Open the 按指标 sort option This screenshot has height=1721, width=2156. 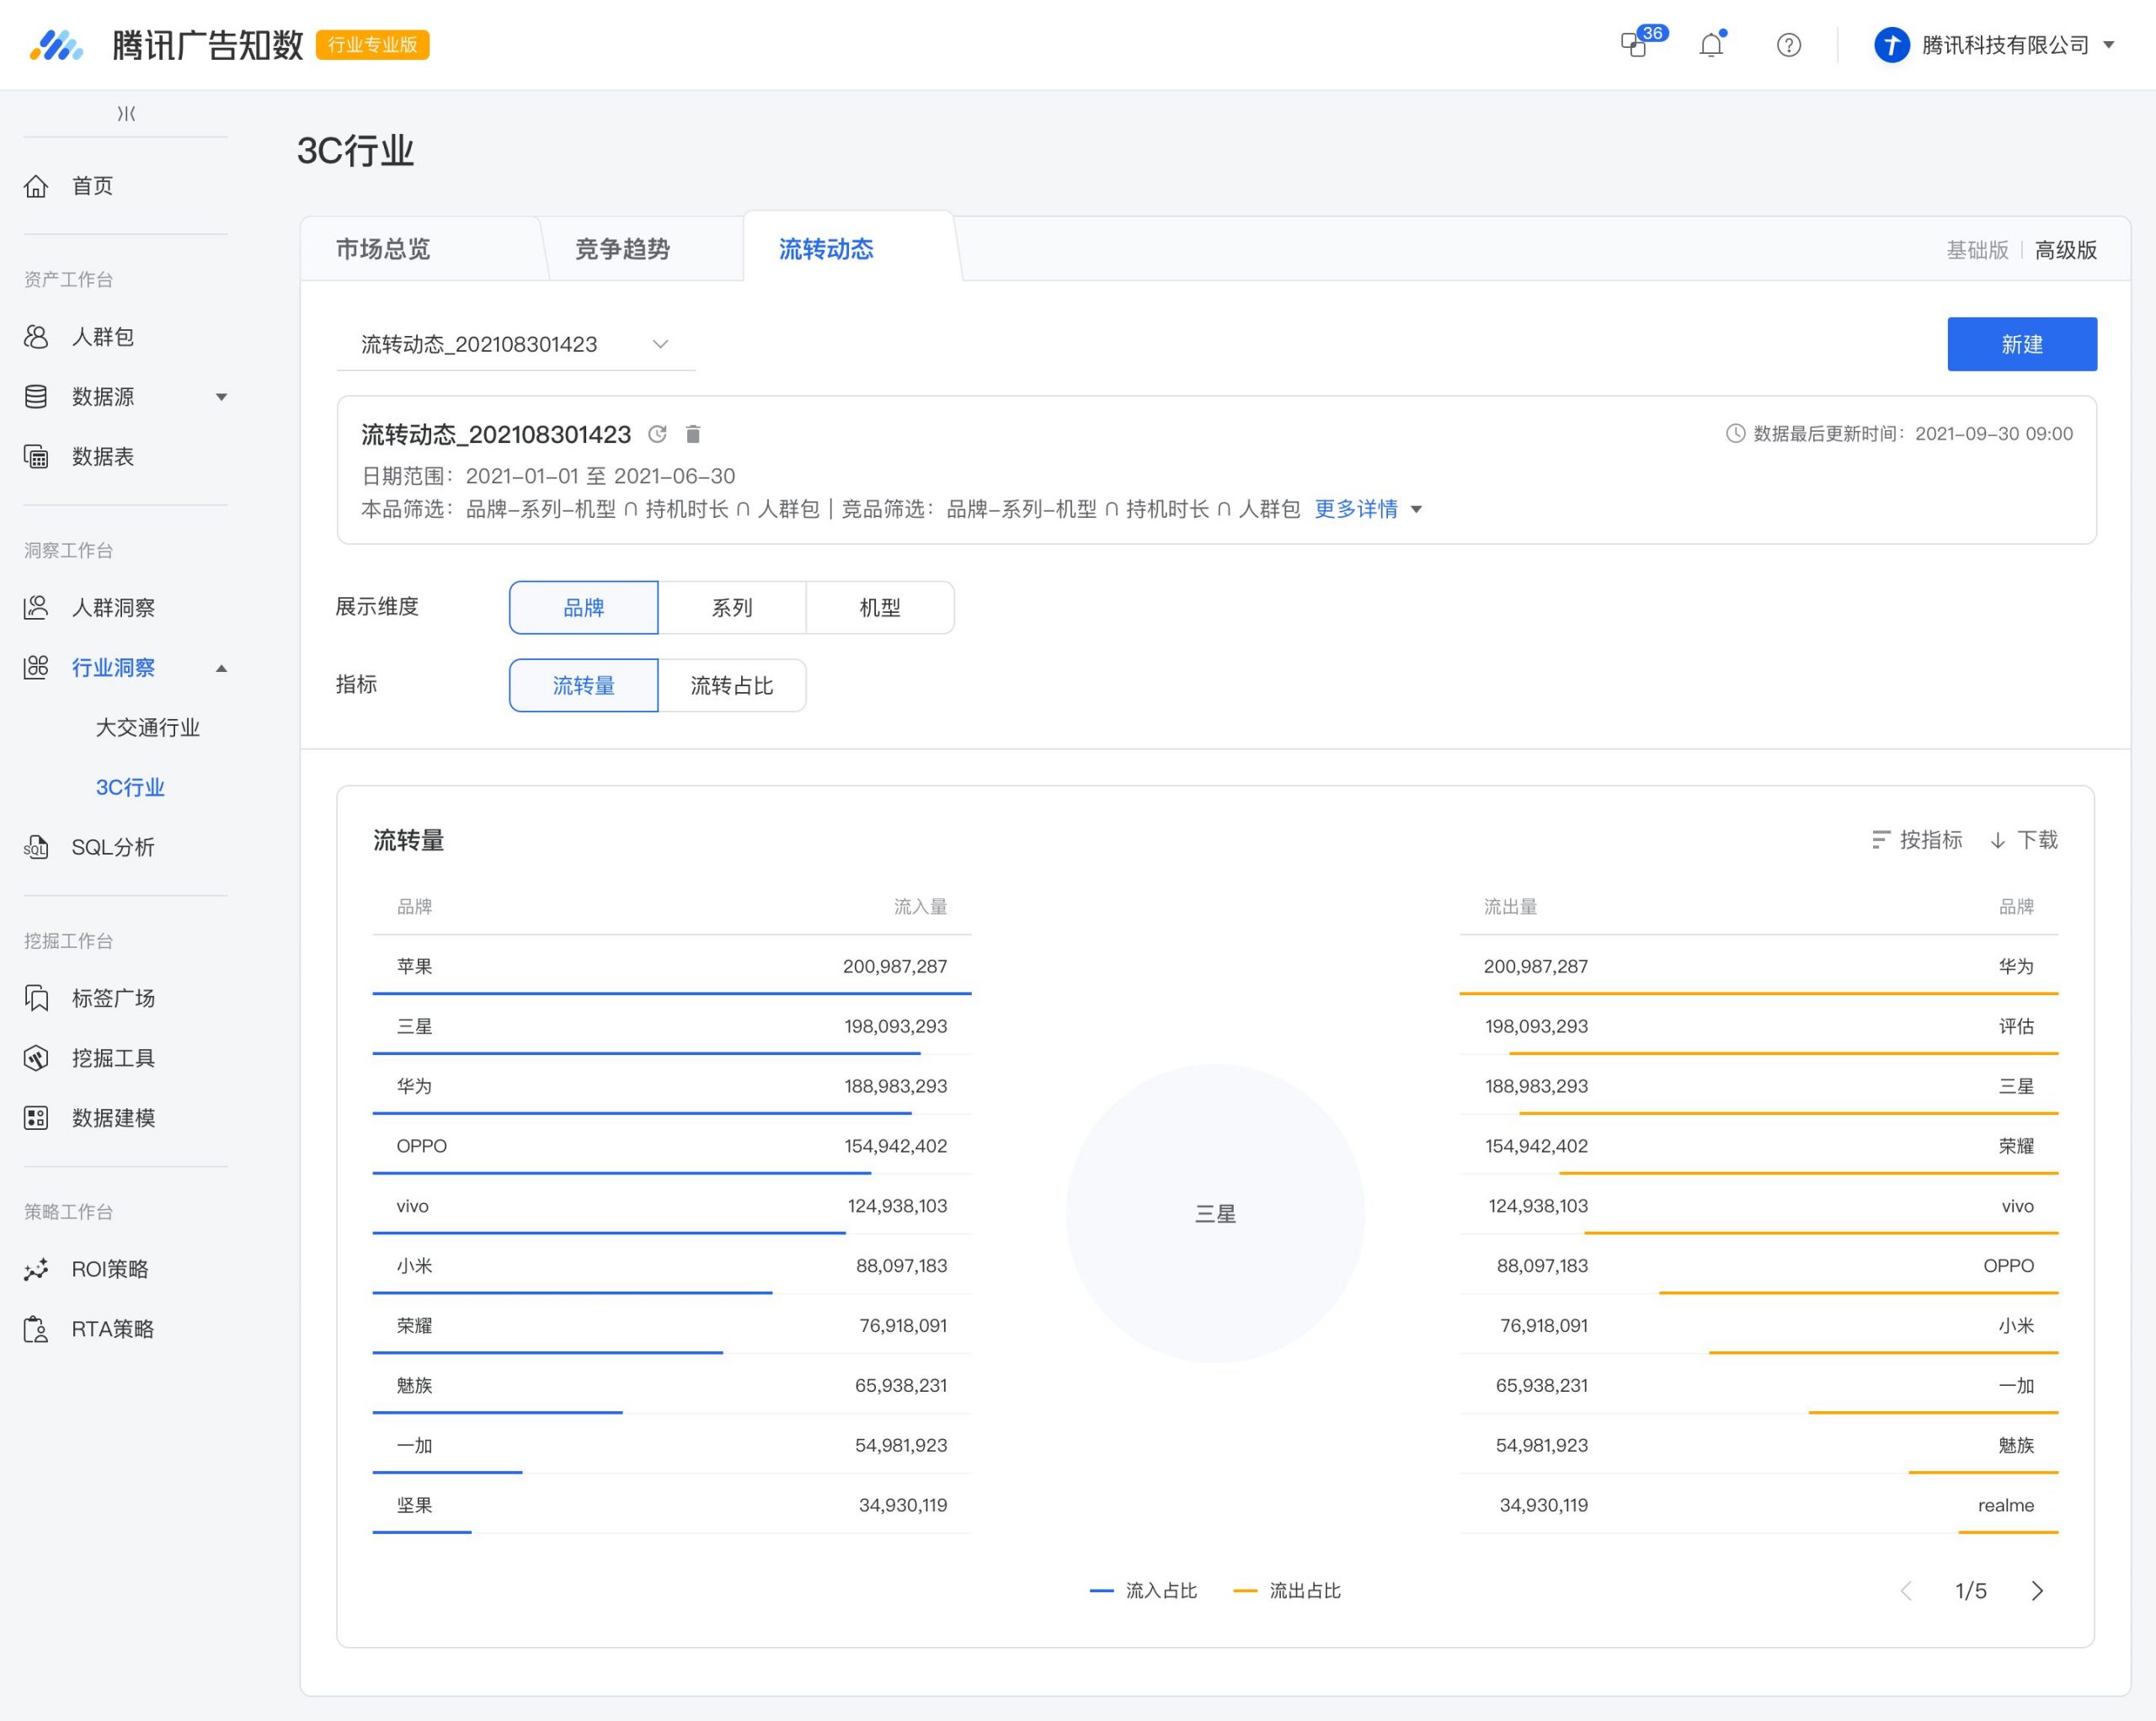point(1916,840)
